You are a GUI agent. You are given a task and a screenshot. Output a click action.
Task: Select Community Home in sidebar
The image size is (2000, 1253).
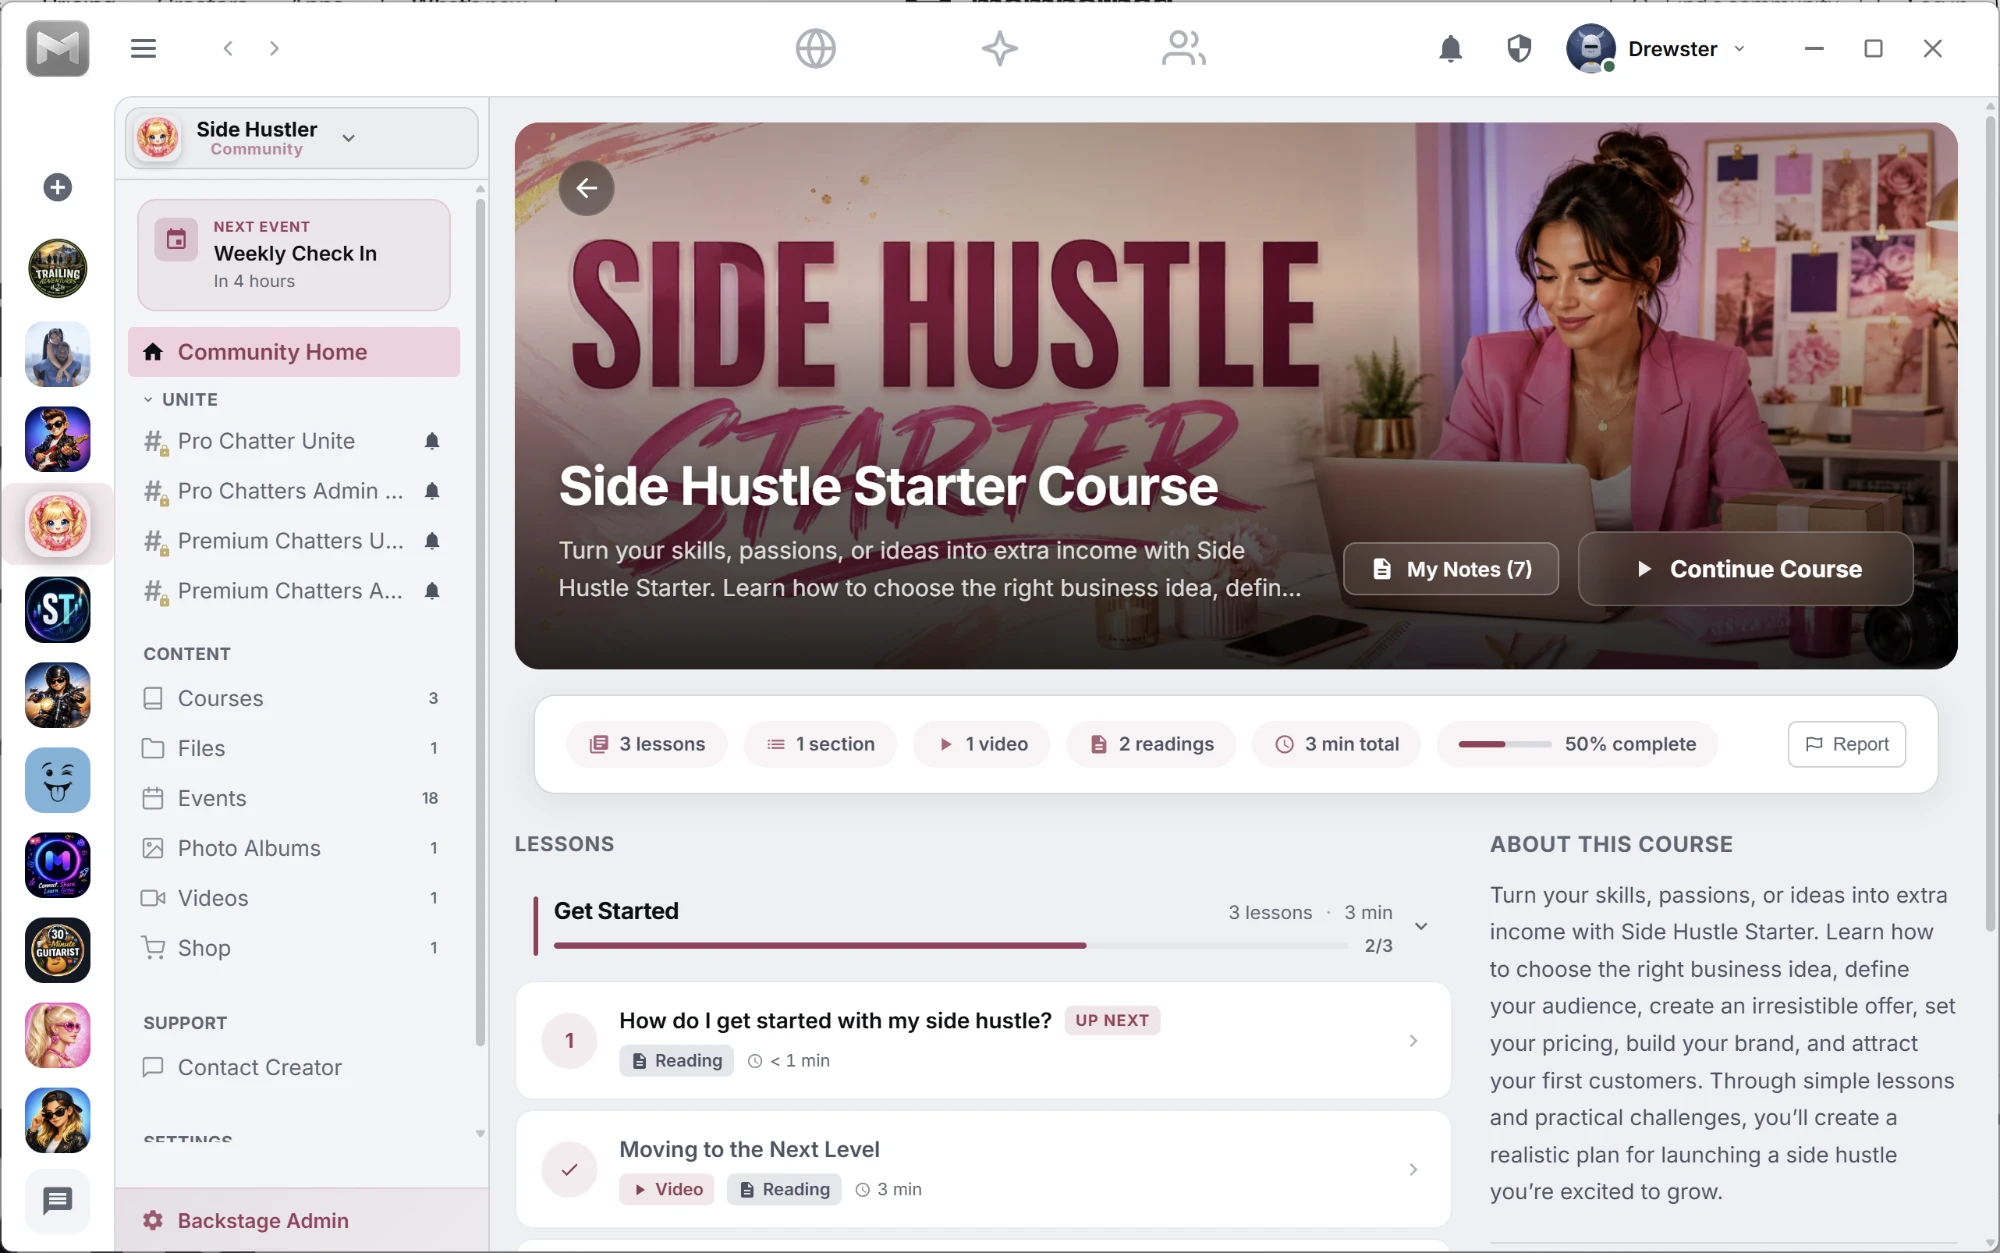click(x=294, y=352)
